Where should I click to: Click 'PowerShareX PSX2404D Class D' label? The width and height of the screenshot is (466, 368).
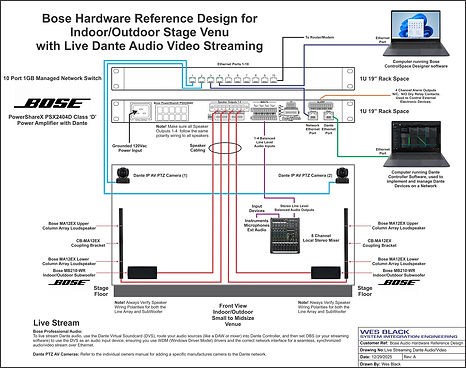pyautogui.click(x=52, y=120)
